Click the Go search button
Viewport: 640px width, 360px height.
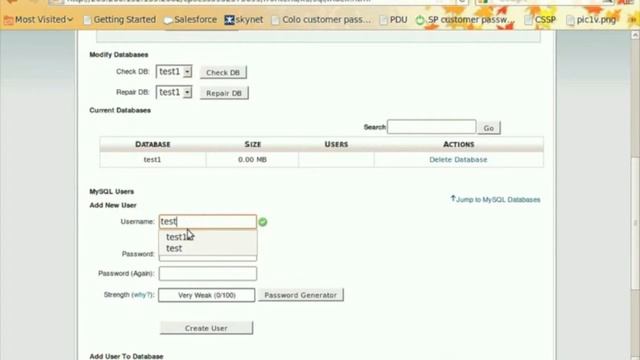(x=489, y=128)
